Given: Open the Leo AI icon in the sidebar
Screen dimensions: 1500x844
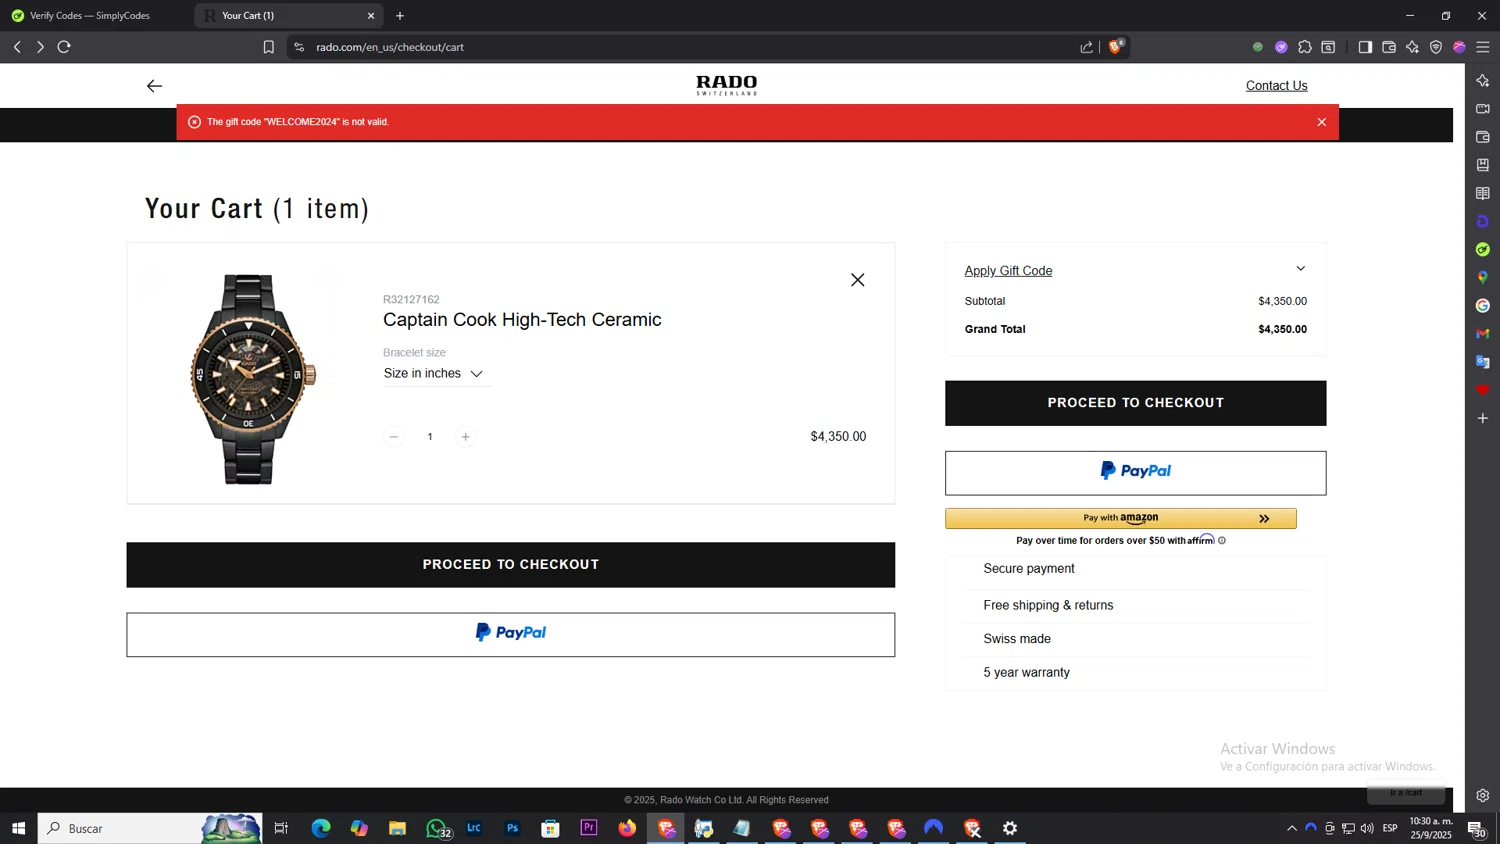Looking at the screenshot, I should 1483,80.
